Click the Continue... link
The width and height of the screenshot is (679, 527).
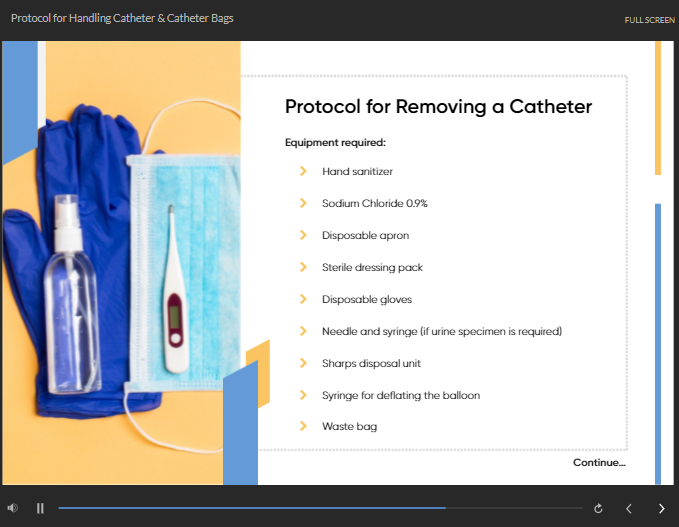click(x=599, y=462)
